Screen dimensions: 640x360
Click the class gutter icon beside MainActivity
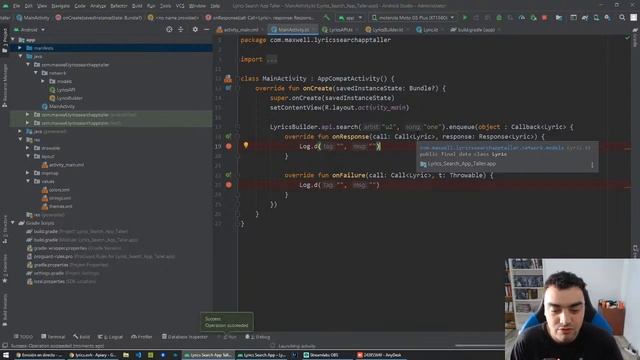click(x=228, y=78)
